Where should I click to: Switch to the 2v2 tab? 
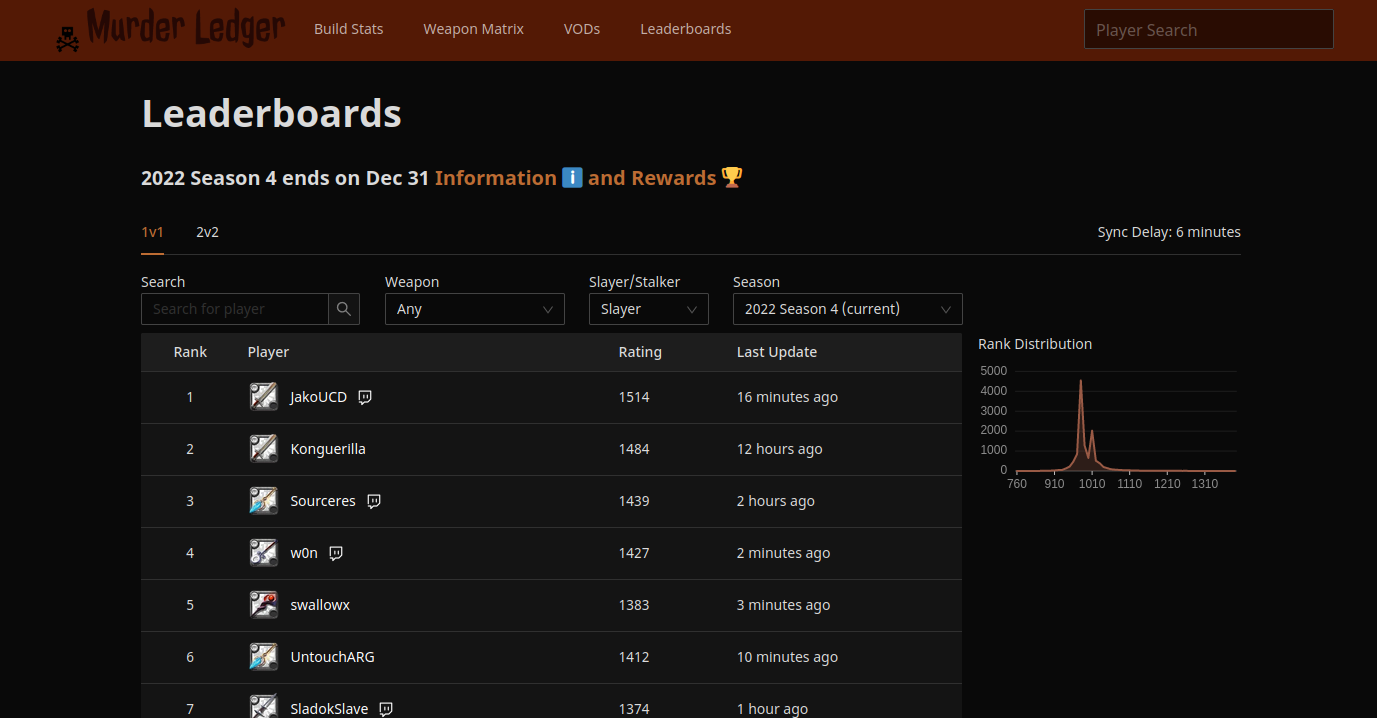click(x=207, y=232)
